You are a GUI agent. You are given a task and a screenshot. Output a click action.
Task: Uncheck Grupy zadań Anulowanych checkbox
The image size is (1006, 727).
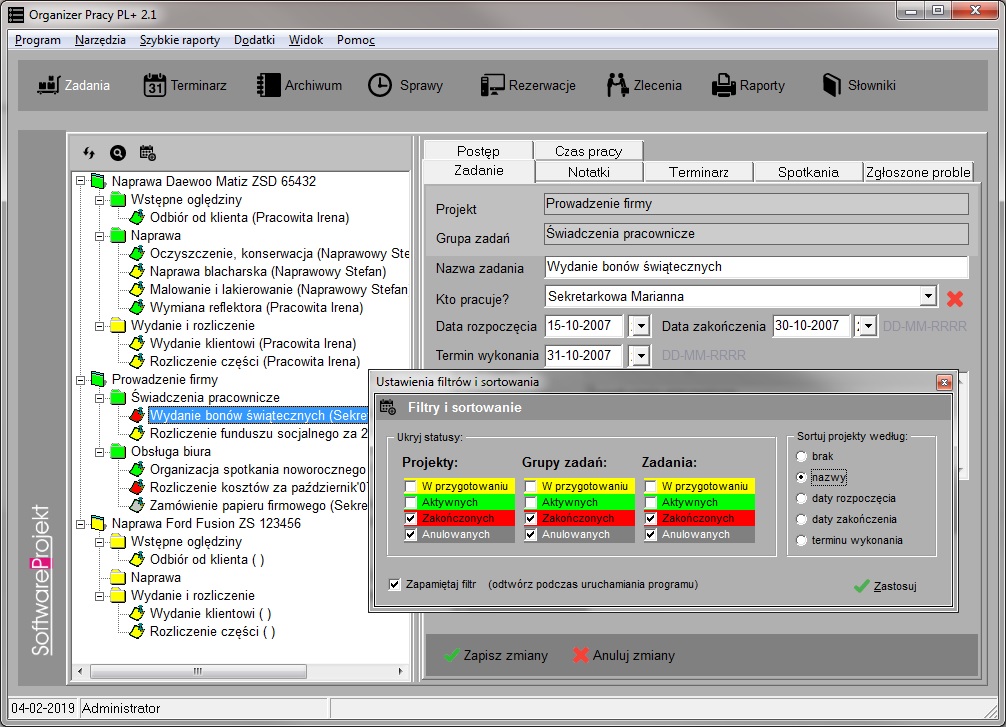[x=531, y=535]
